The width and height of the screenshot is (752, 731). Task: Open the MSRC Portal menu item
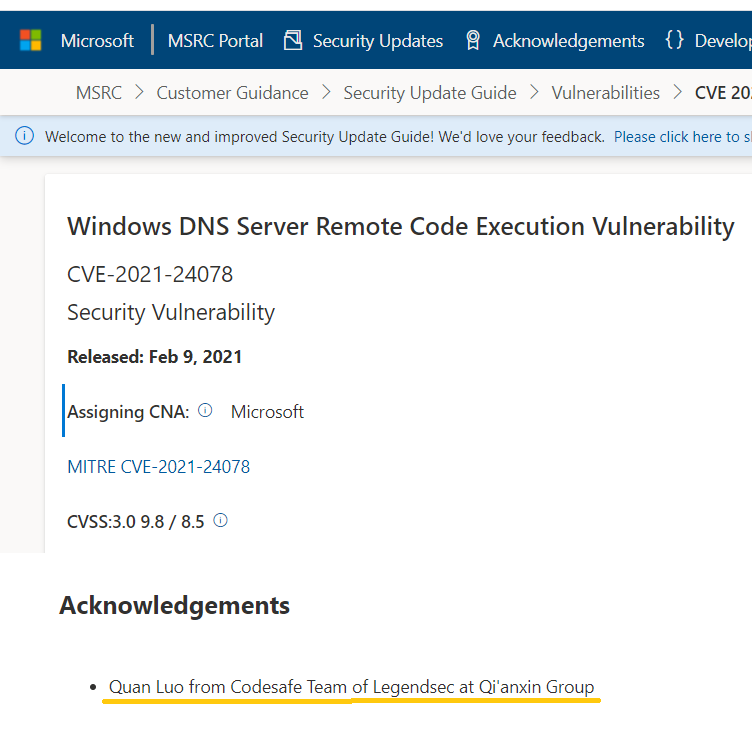pos(215,41)
